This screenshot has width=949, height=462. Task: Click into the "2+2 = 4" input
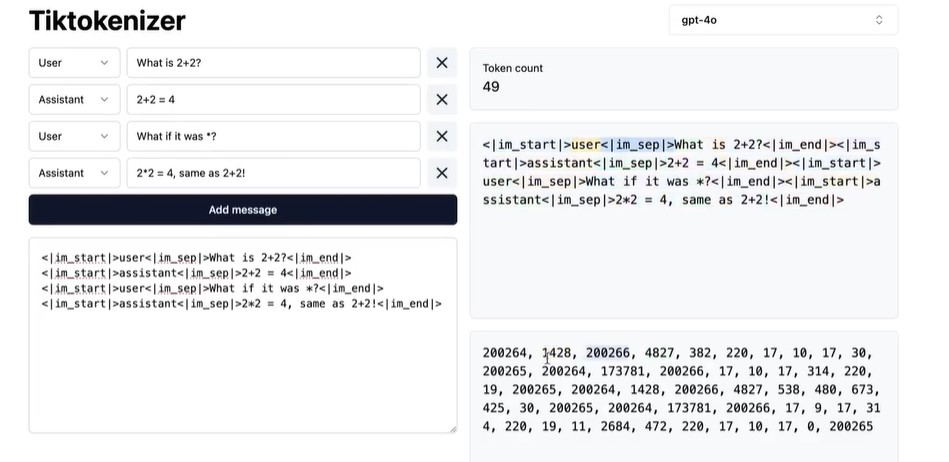tap(272, 100)
